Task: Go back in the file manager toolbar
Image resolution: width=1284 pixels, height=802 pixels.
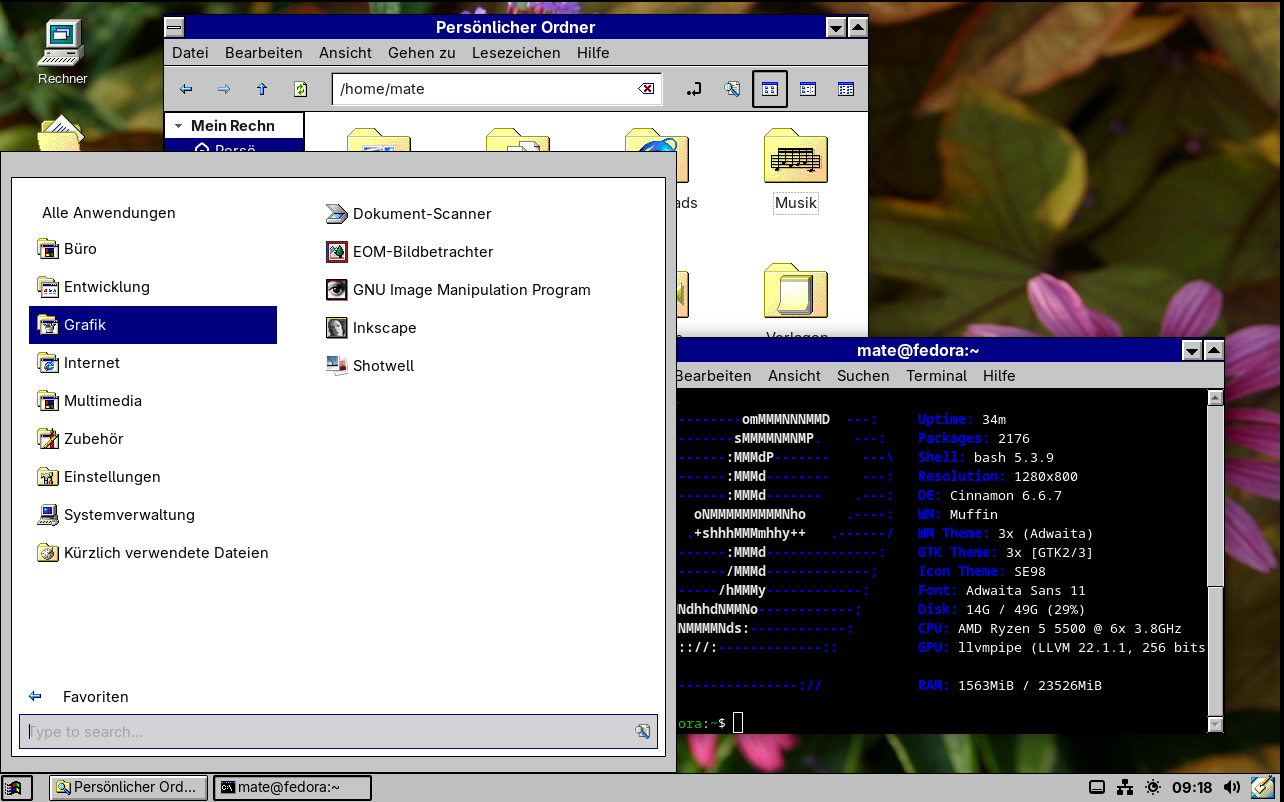Action: (186, 89)
